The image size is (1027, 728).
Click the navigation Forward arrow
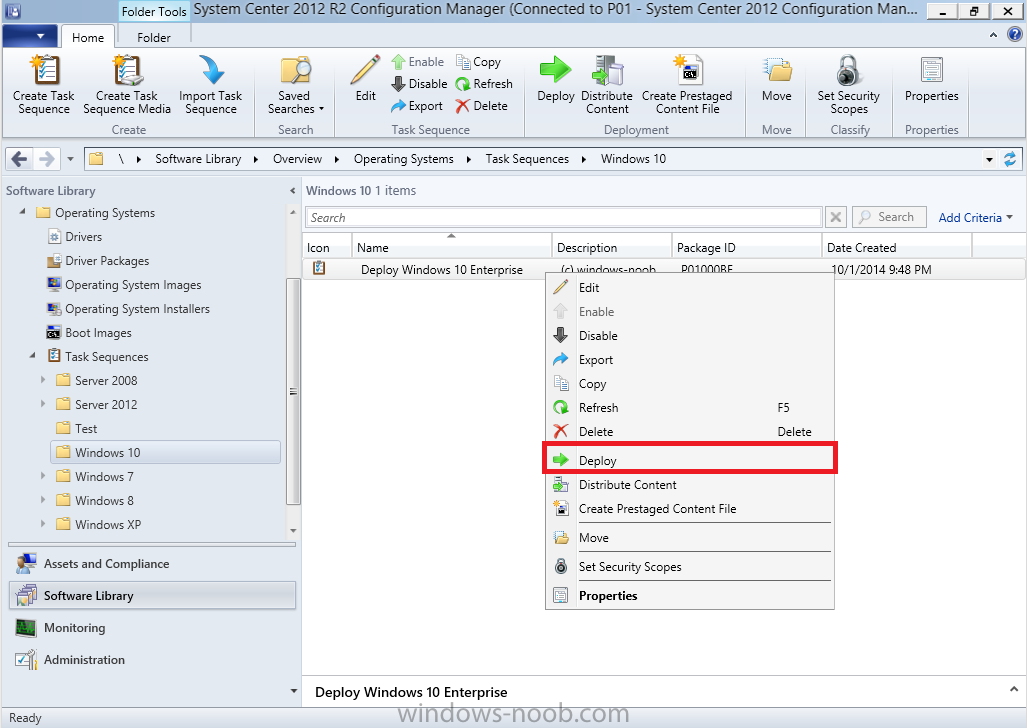(x=47, y=159)
